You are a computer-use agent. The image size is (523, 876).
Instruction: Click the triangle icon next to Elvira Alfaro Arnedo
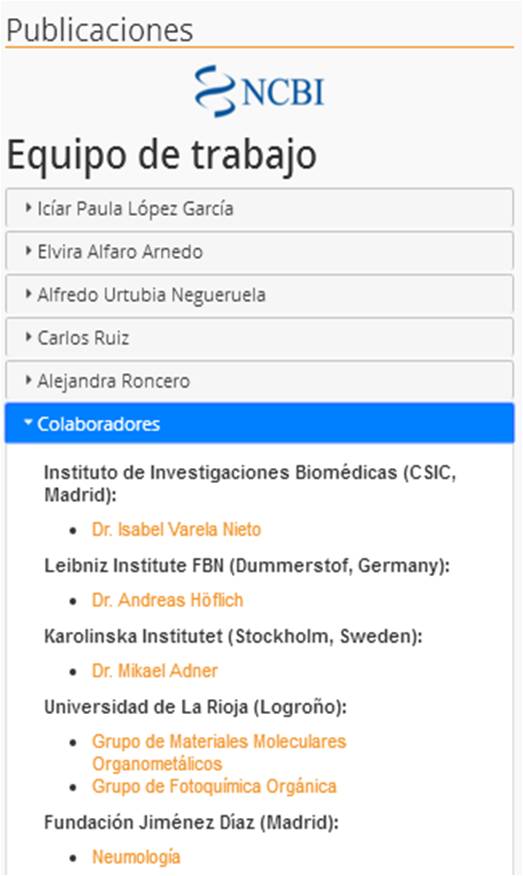tap(28, 251)
